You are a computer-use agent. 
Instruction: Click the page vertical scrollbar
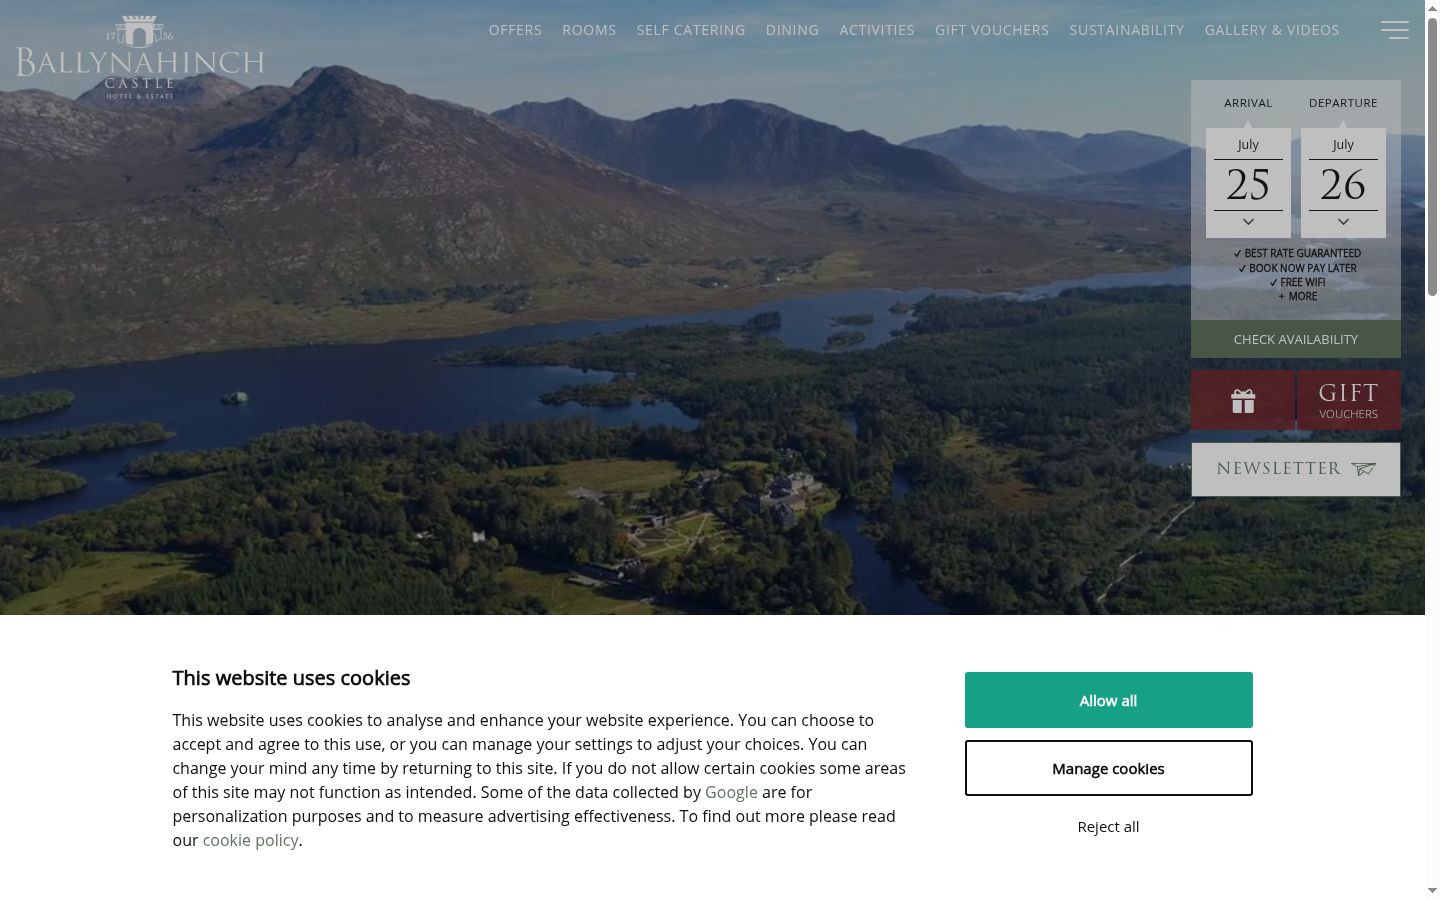pyautogui.click(x=1432, y=450)
